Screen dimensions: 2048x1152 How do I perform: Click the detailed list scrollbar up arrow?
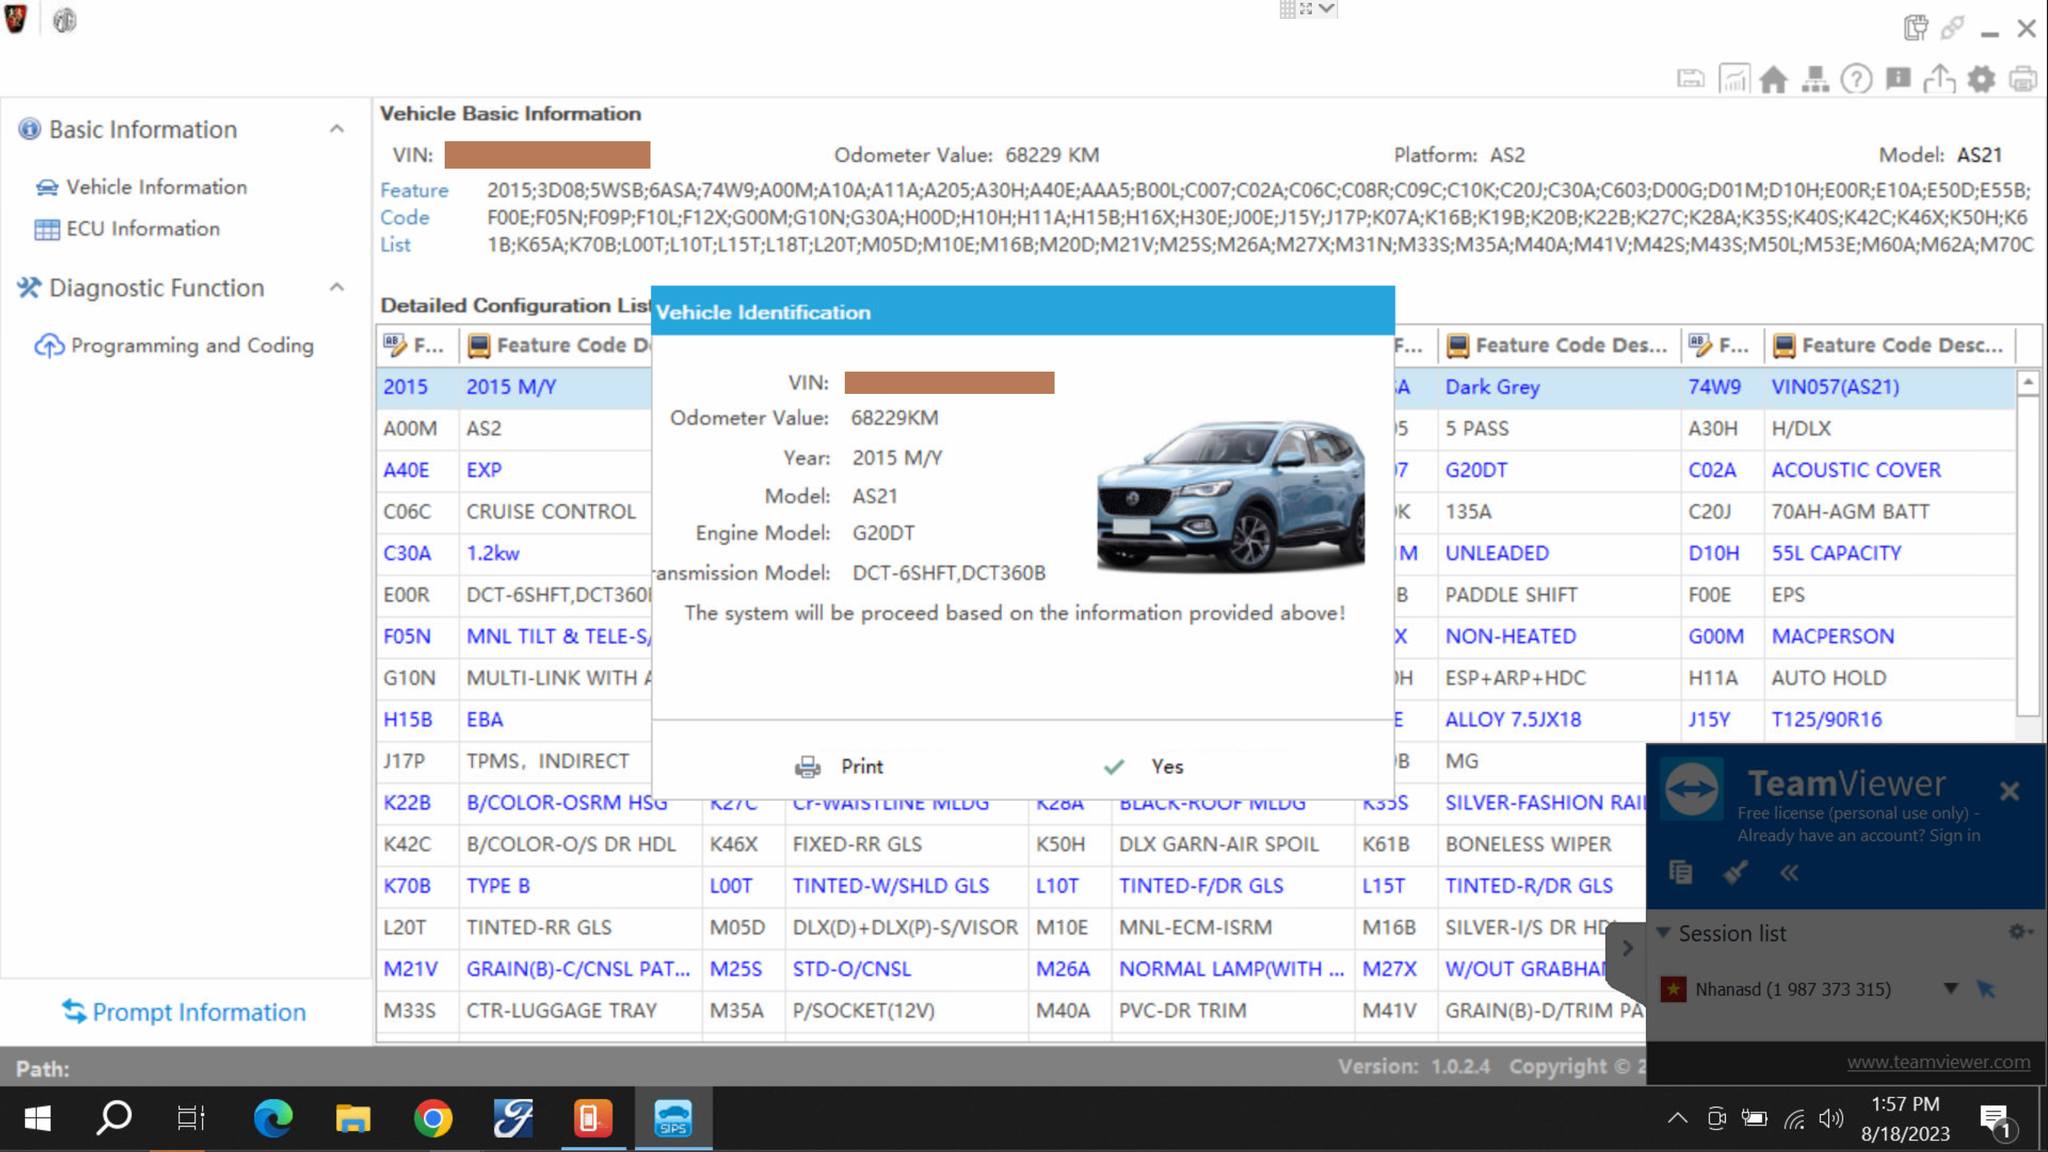(x=2028, y=383)
